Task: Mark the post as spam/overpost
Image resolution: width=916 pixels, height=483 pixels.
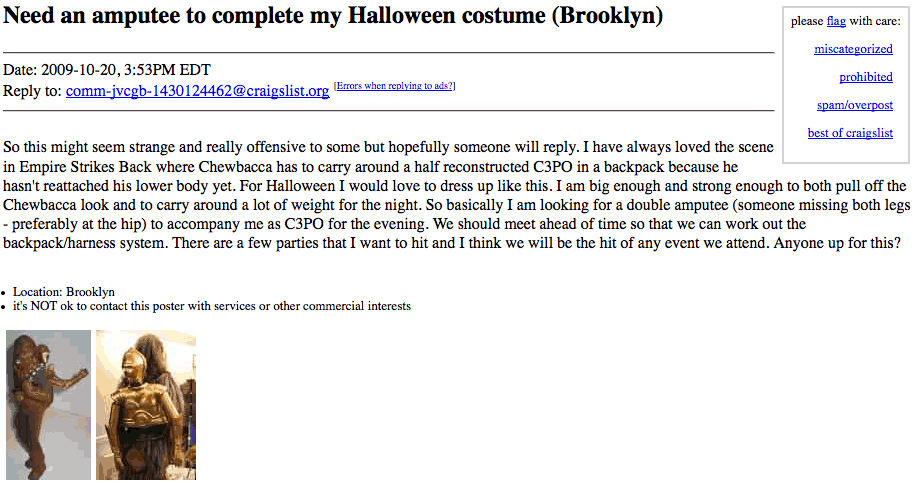Action: pyautogui.click(x=854, y=105)
